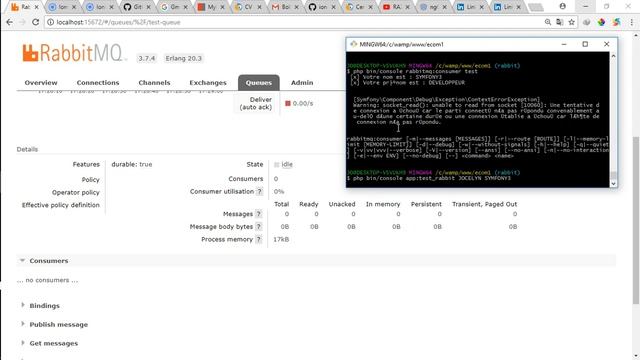Image resolution: width=640 pixels, height=360 pixels.
Task: Open help for Consumer utilisation
Action: [x=259, y=191]
